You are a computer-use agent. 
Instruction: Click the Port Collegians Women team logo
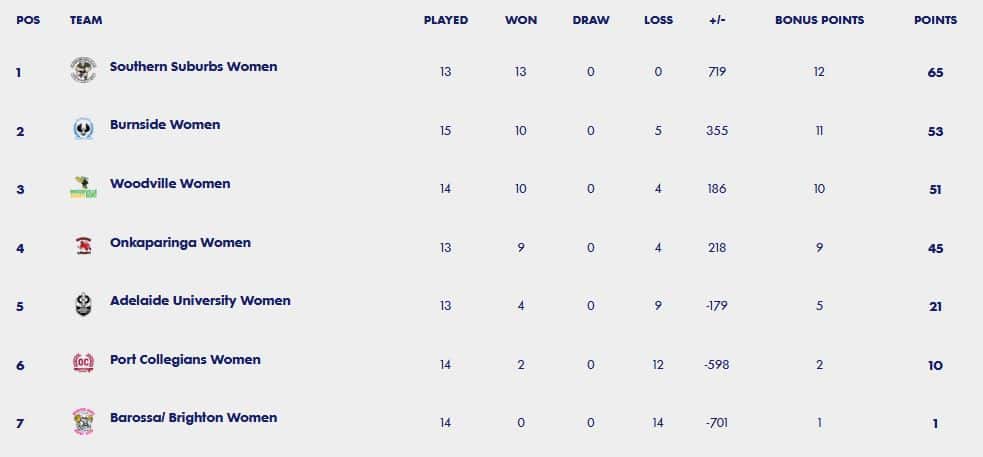pos(83,363)
